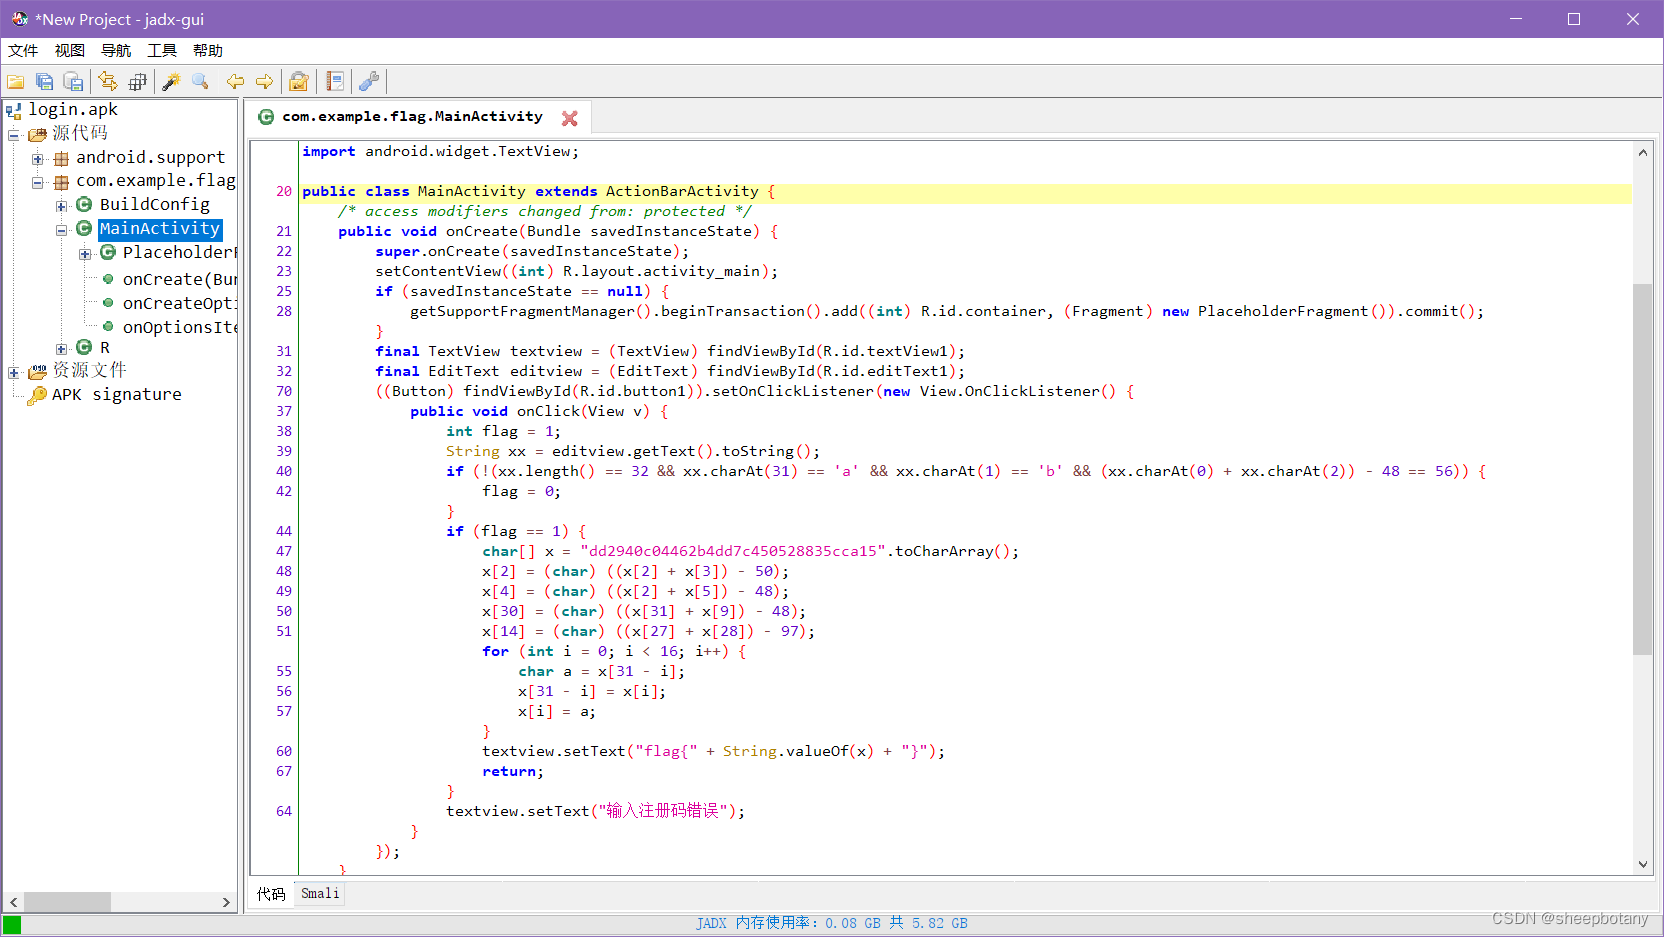
Task: Open preferences with the wrench icon
Action: pyautogui.click(x=369, y=82)
